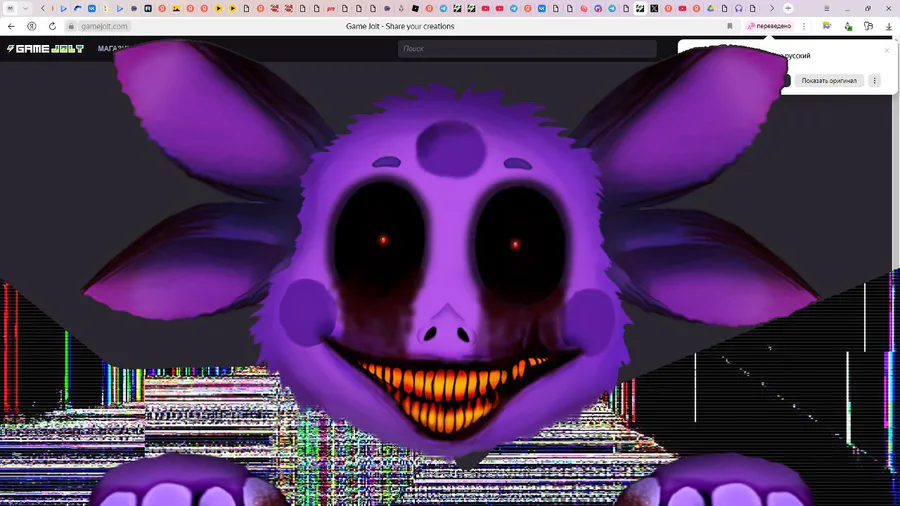
Task: Open translate popup's three-dot options
Action: coord(874,81)
